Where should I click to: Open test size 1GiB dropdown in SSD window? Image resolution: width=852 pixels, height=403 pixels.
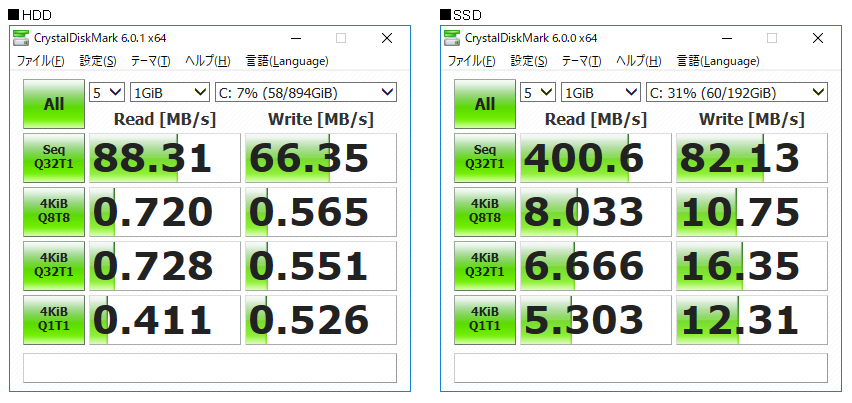coord(600,92)
